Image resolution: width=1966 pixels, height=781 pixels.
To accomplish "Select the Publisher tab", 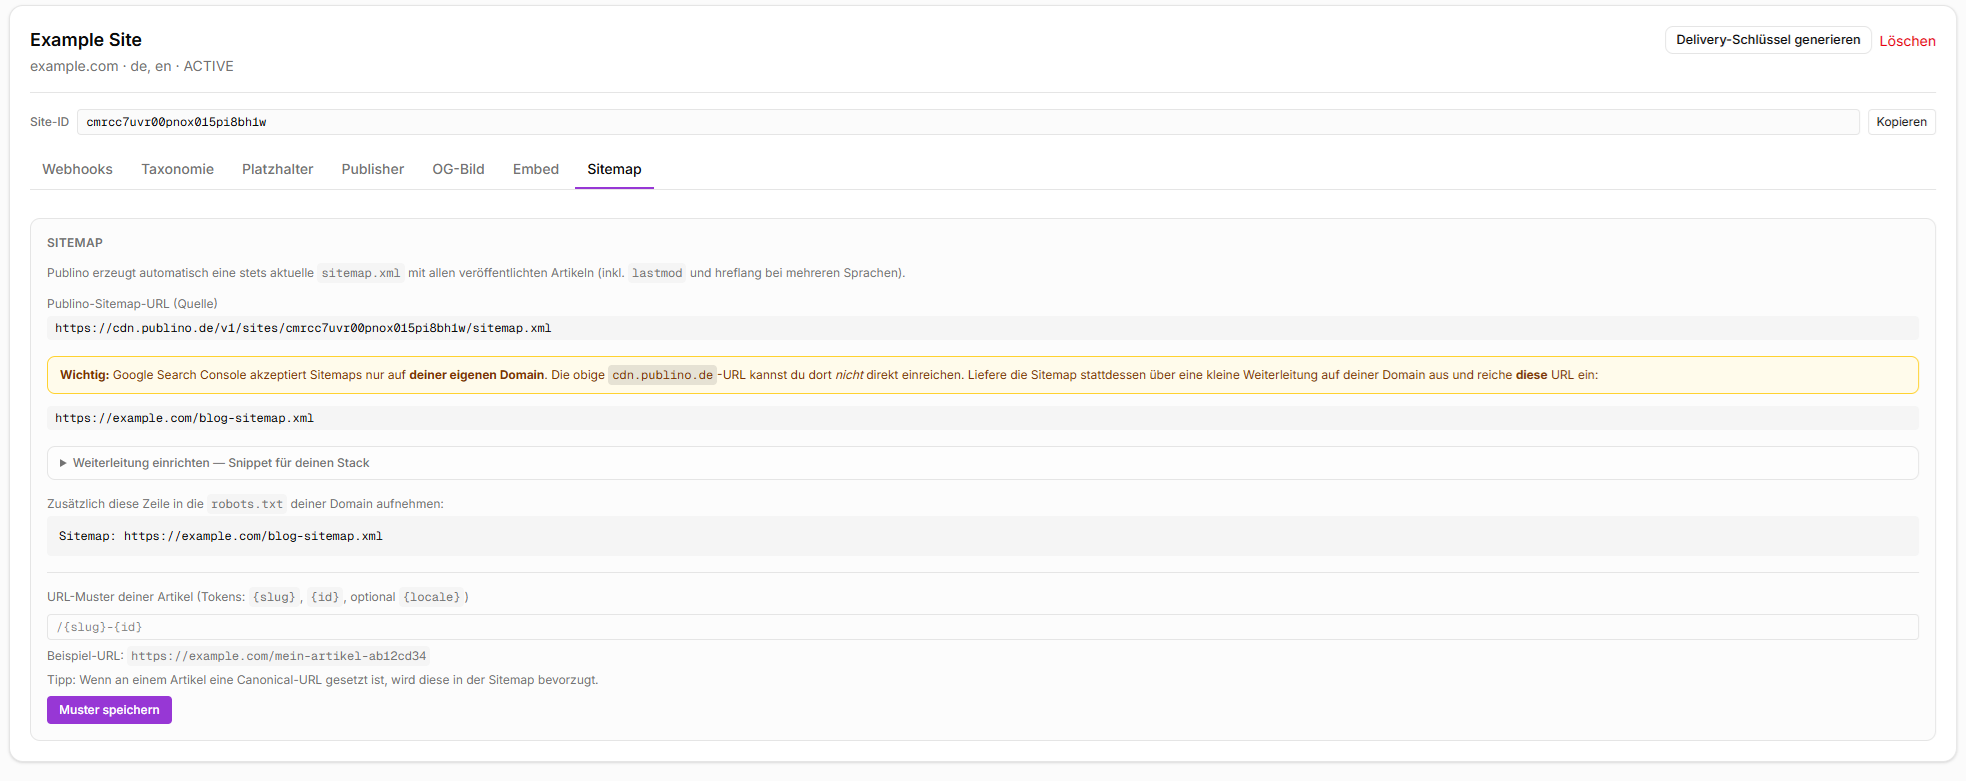I will (372, 169).
